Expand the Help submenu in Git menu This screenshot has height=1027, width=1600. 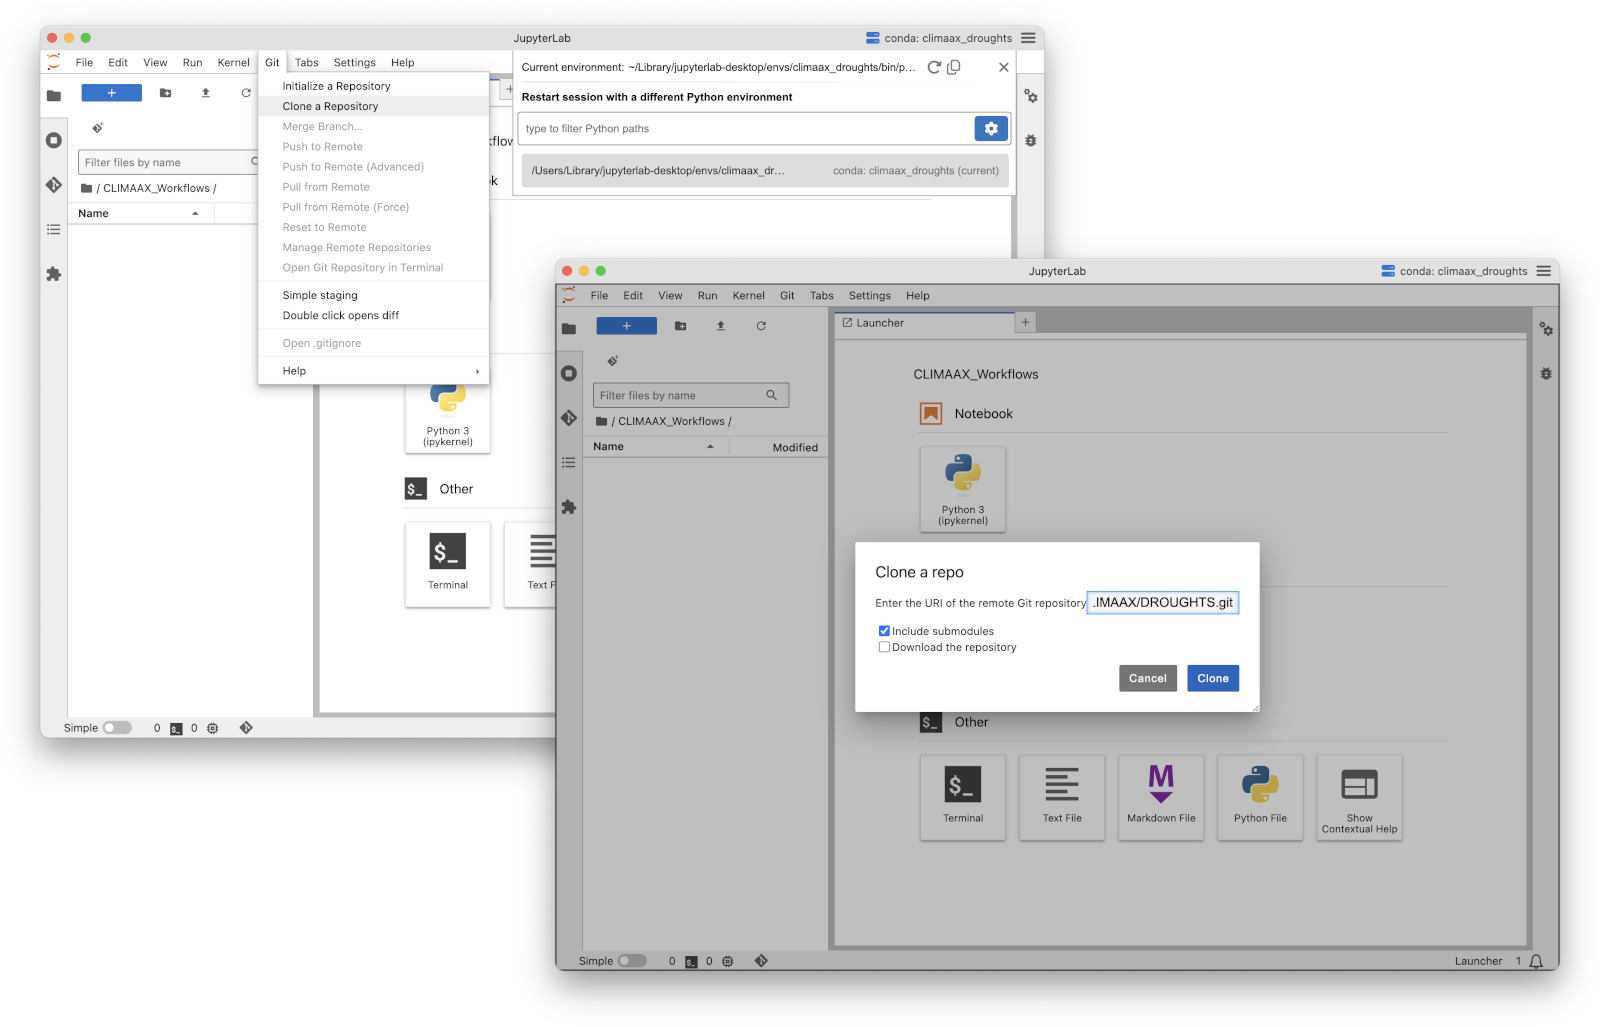373,371
